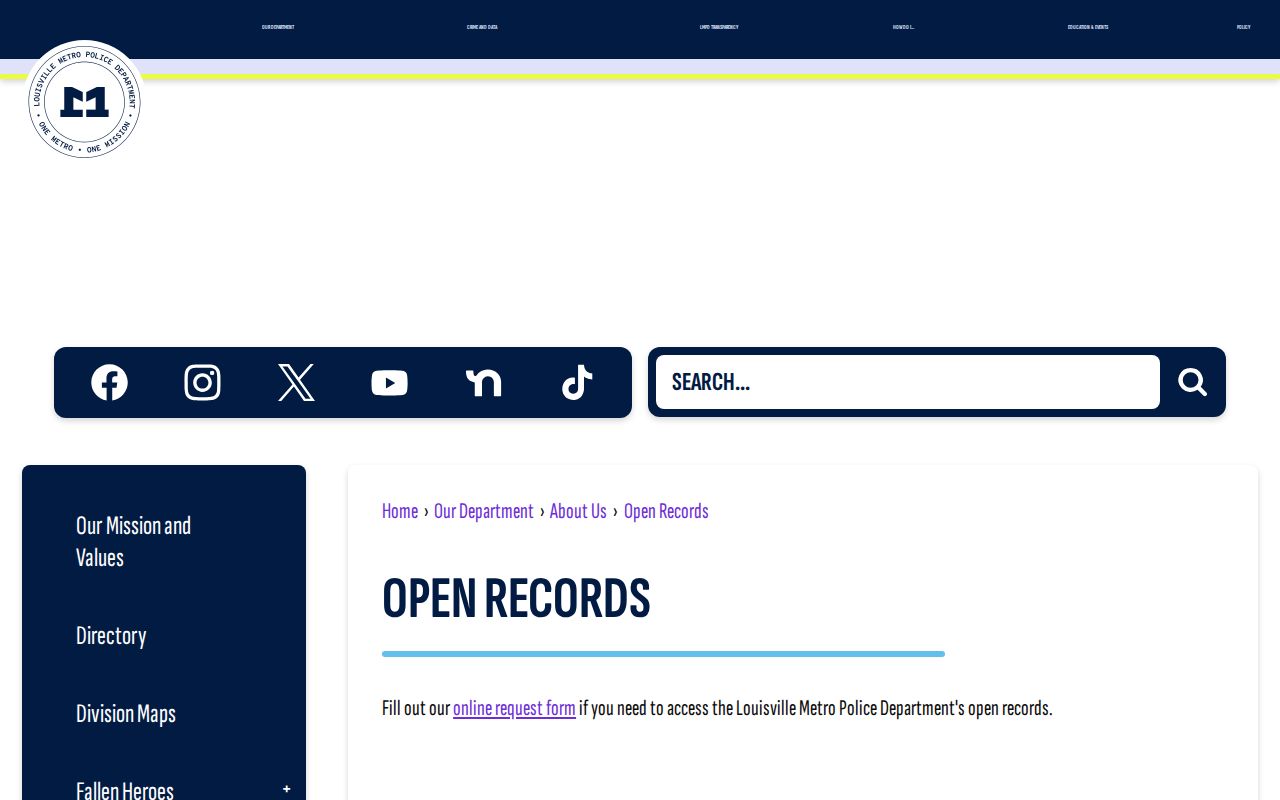Open the Division Maps sidebar item
This screenshot has height=800, width=1280.
pos(126,714)
